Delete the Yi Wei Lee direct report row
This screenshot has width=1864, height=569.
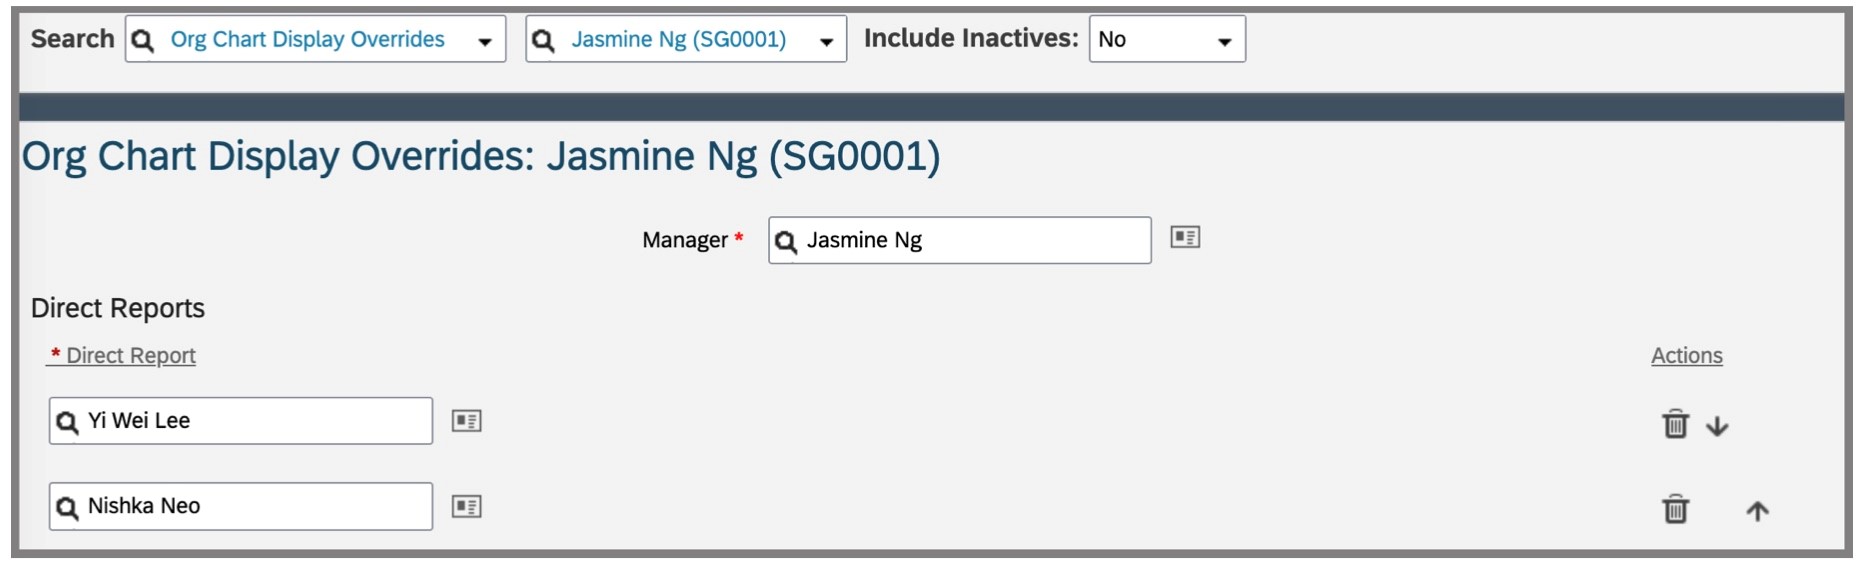[1675, 424]
